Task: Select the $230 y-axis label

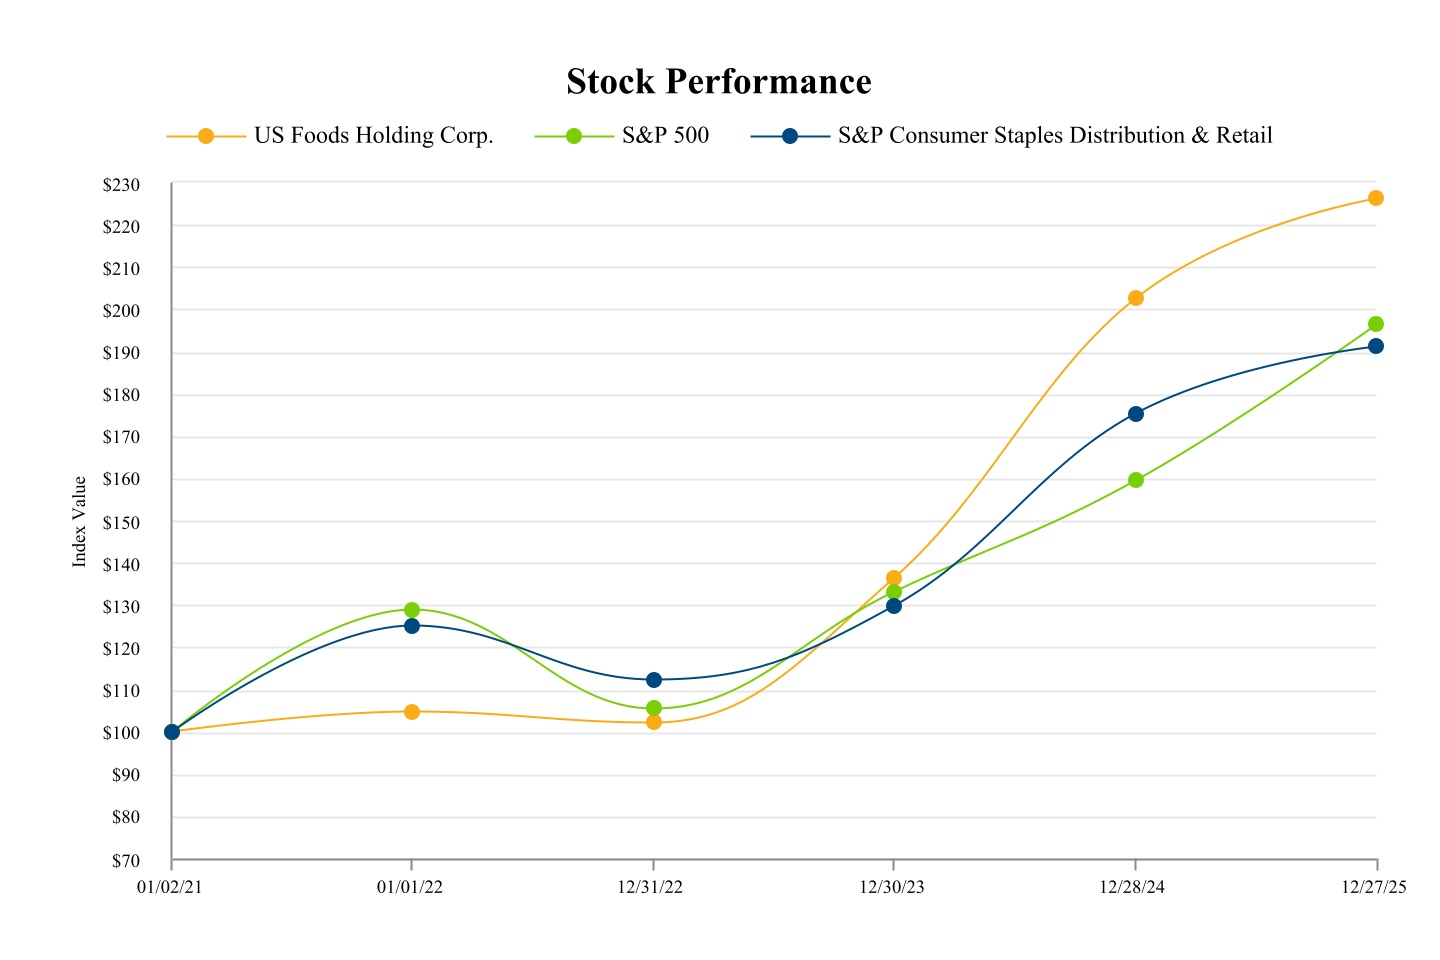Action: (x=120, y=185)
